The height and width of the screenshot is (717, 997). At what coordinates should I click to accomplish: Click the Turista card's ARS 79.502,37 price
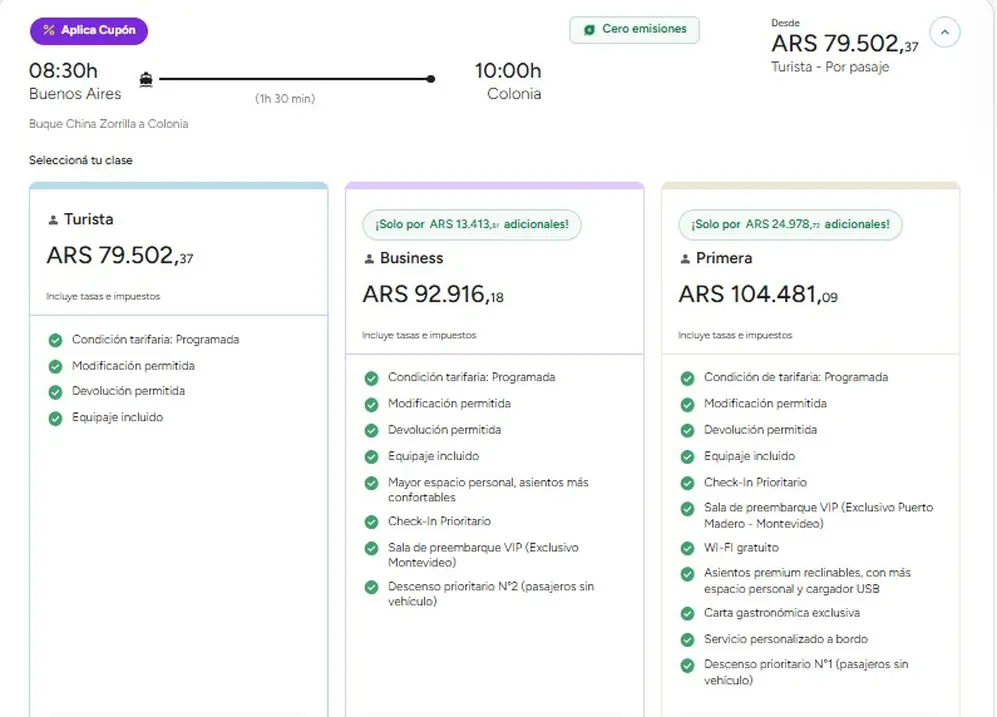(x=120, y=256)
